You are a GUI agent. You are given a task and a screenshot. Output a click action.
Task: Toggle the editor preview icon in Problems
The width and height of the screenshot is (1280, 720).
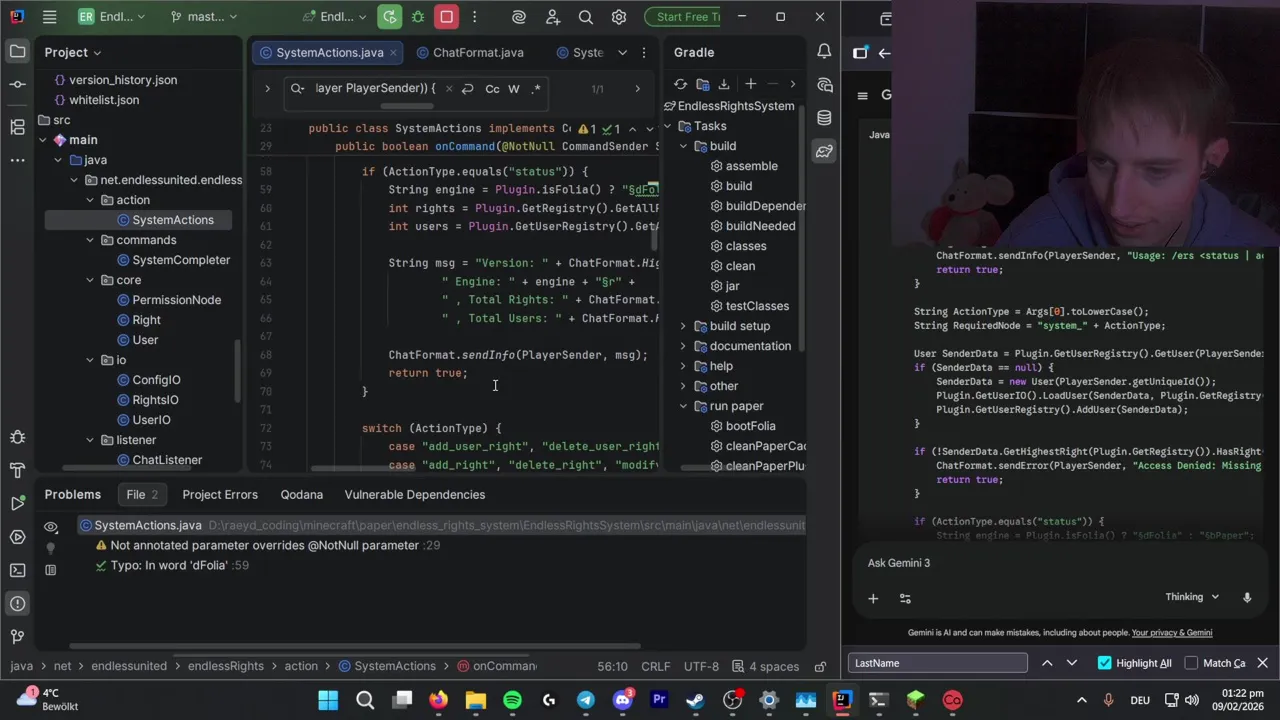51,569
